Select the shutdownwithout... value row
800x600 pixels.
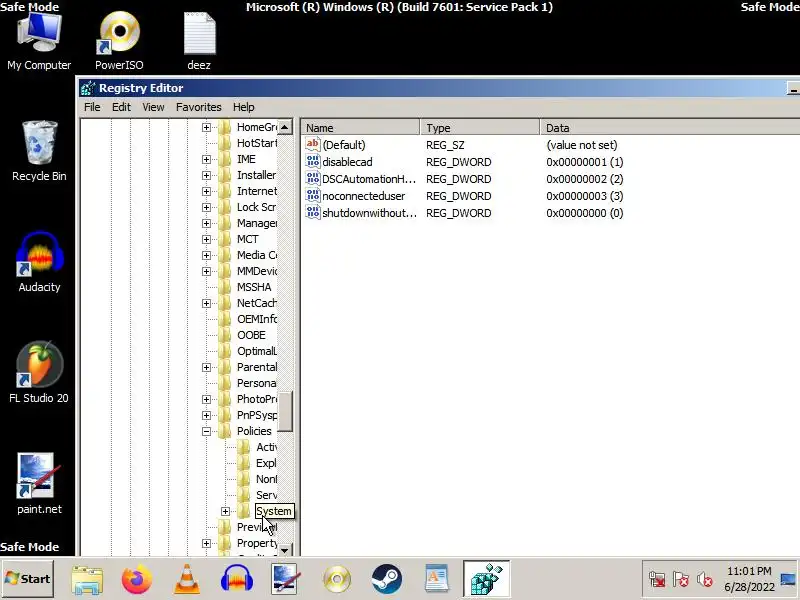point(464,213)
